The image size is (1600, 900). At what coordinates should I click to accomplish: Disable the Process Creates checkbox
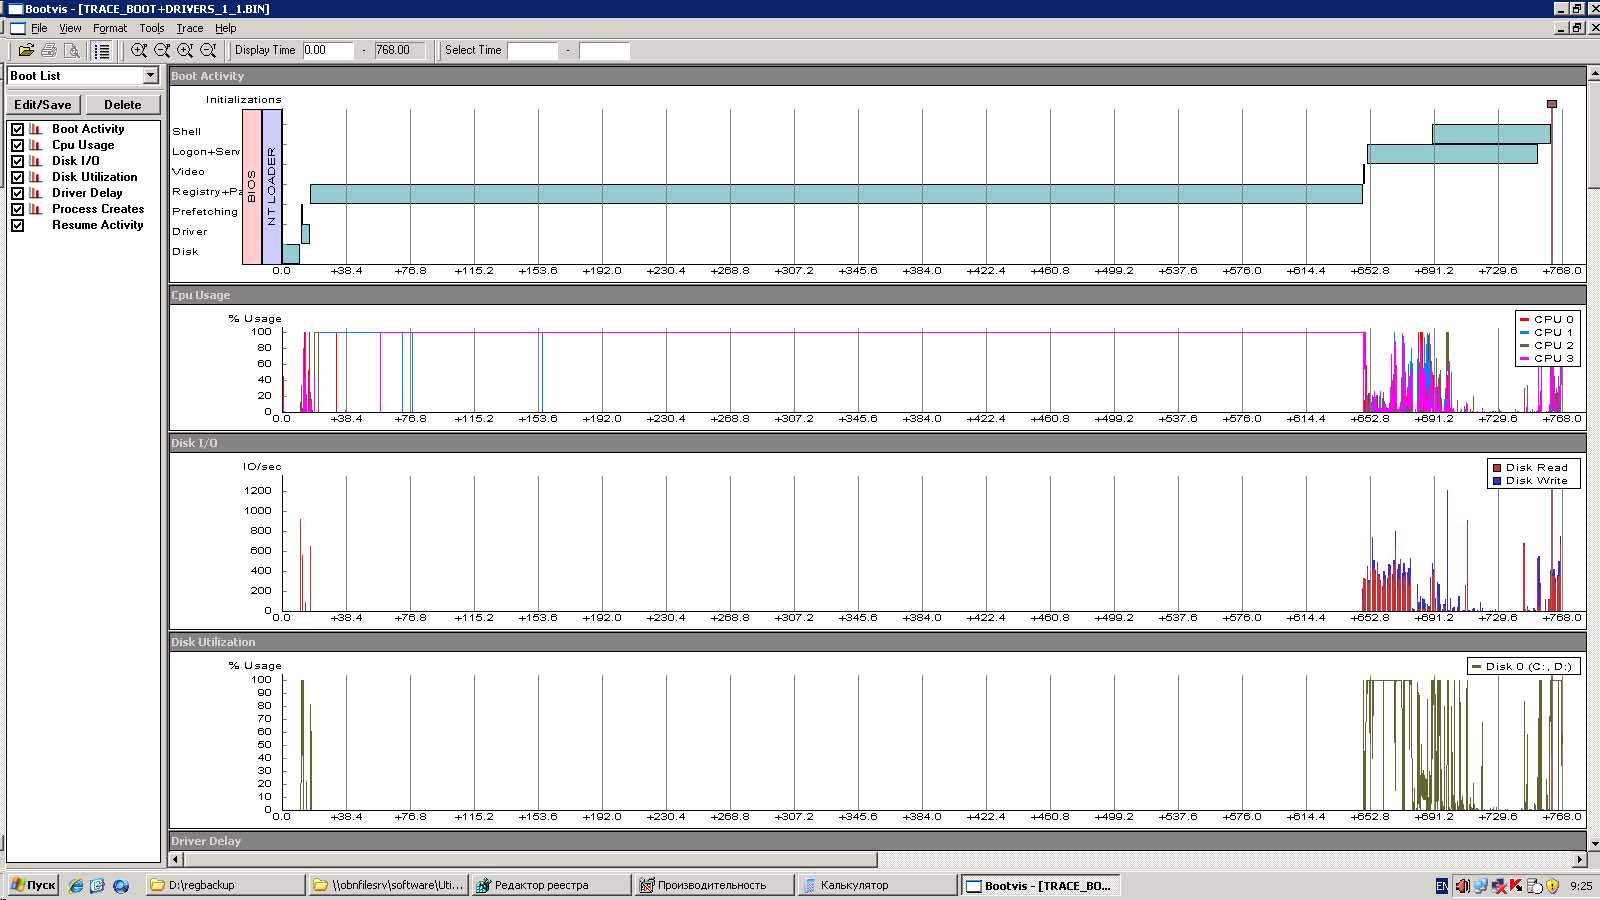(x=17, y=209)
